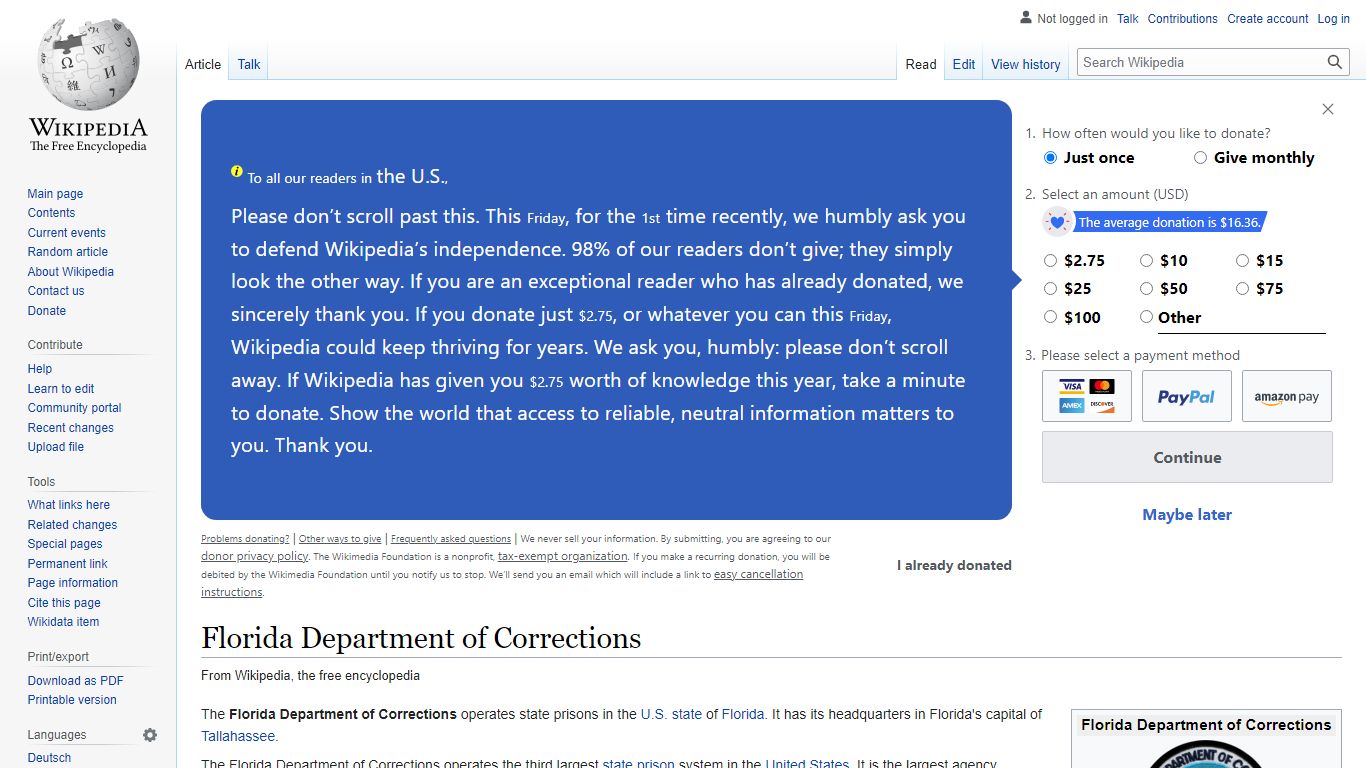This screenshot has width=1366, height=768.
Task: Click the heart icon beside average donation
Action: 1057,222
